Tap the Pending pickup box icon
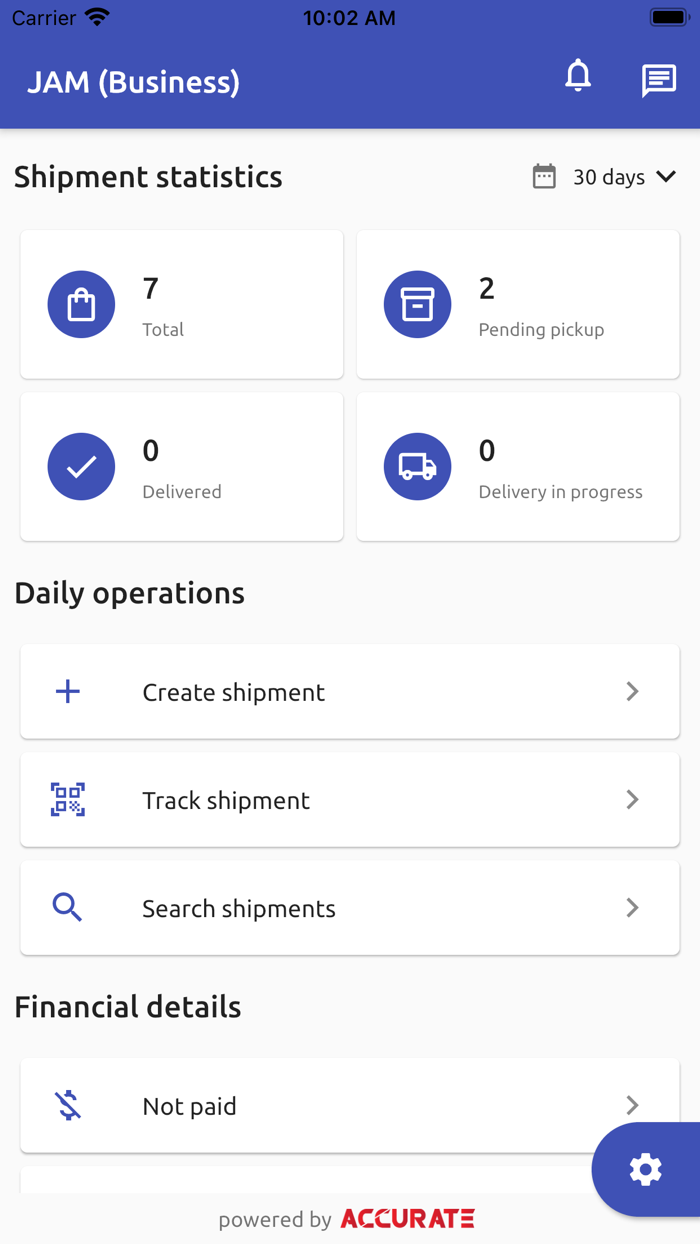The height and width of the screenshot is (1244, 700). point(417,305)
